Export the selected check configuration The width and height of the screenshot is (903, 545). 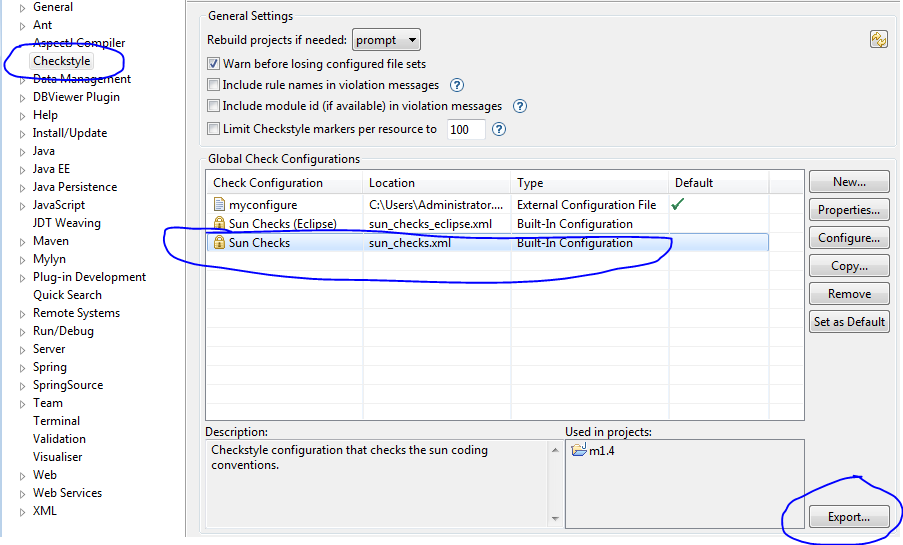(849, 517)
